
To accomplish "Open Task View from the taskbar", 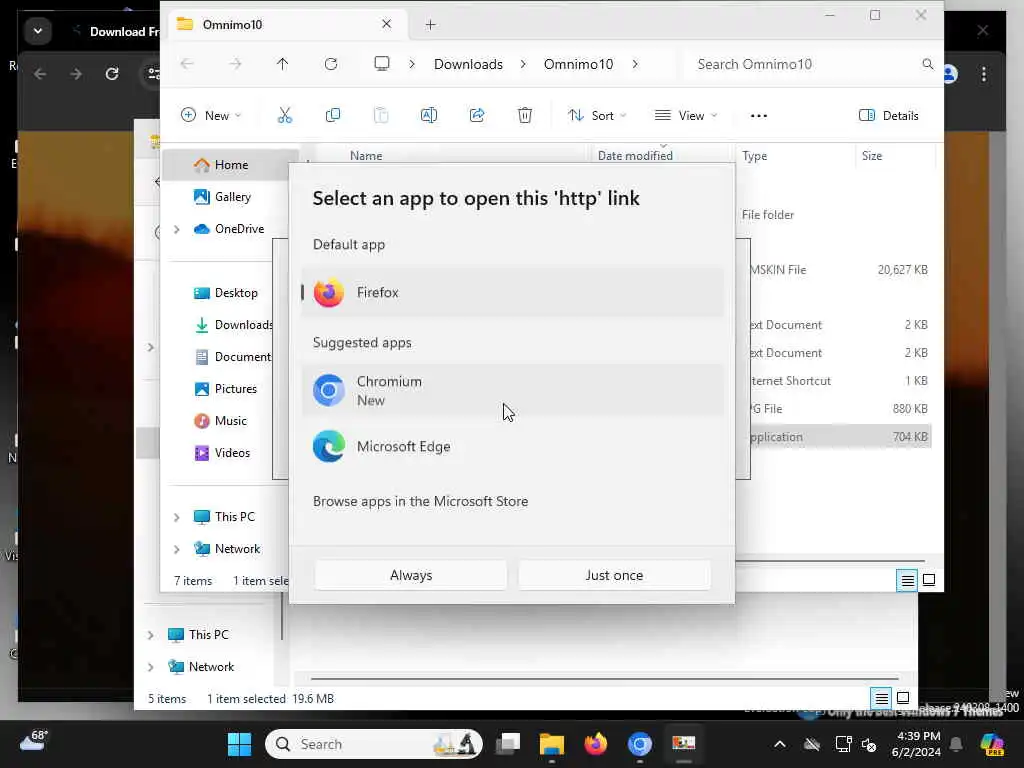I will point(507,744).
